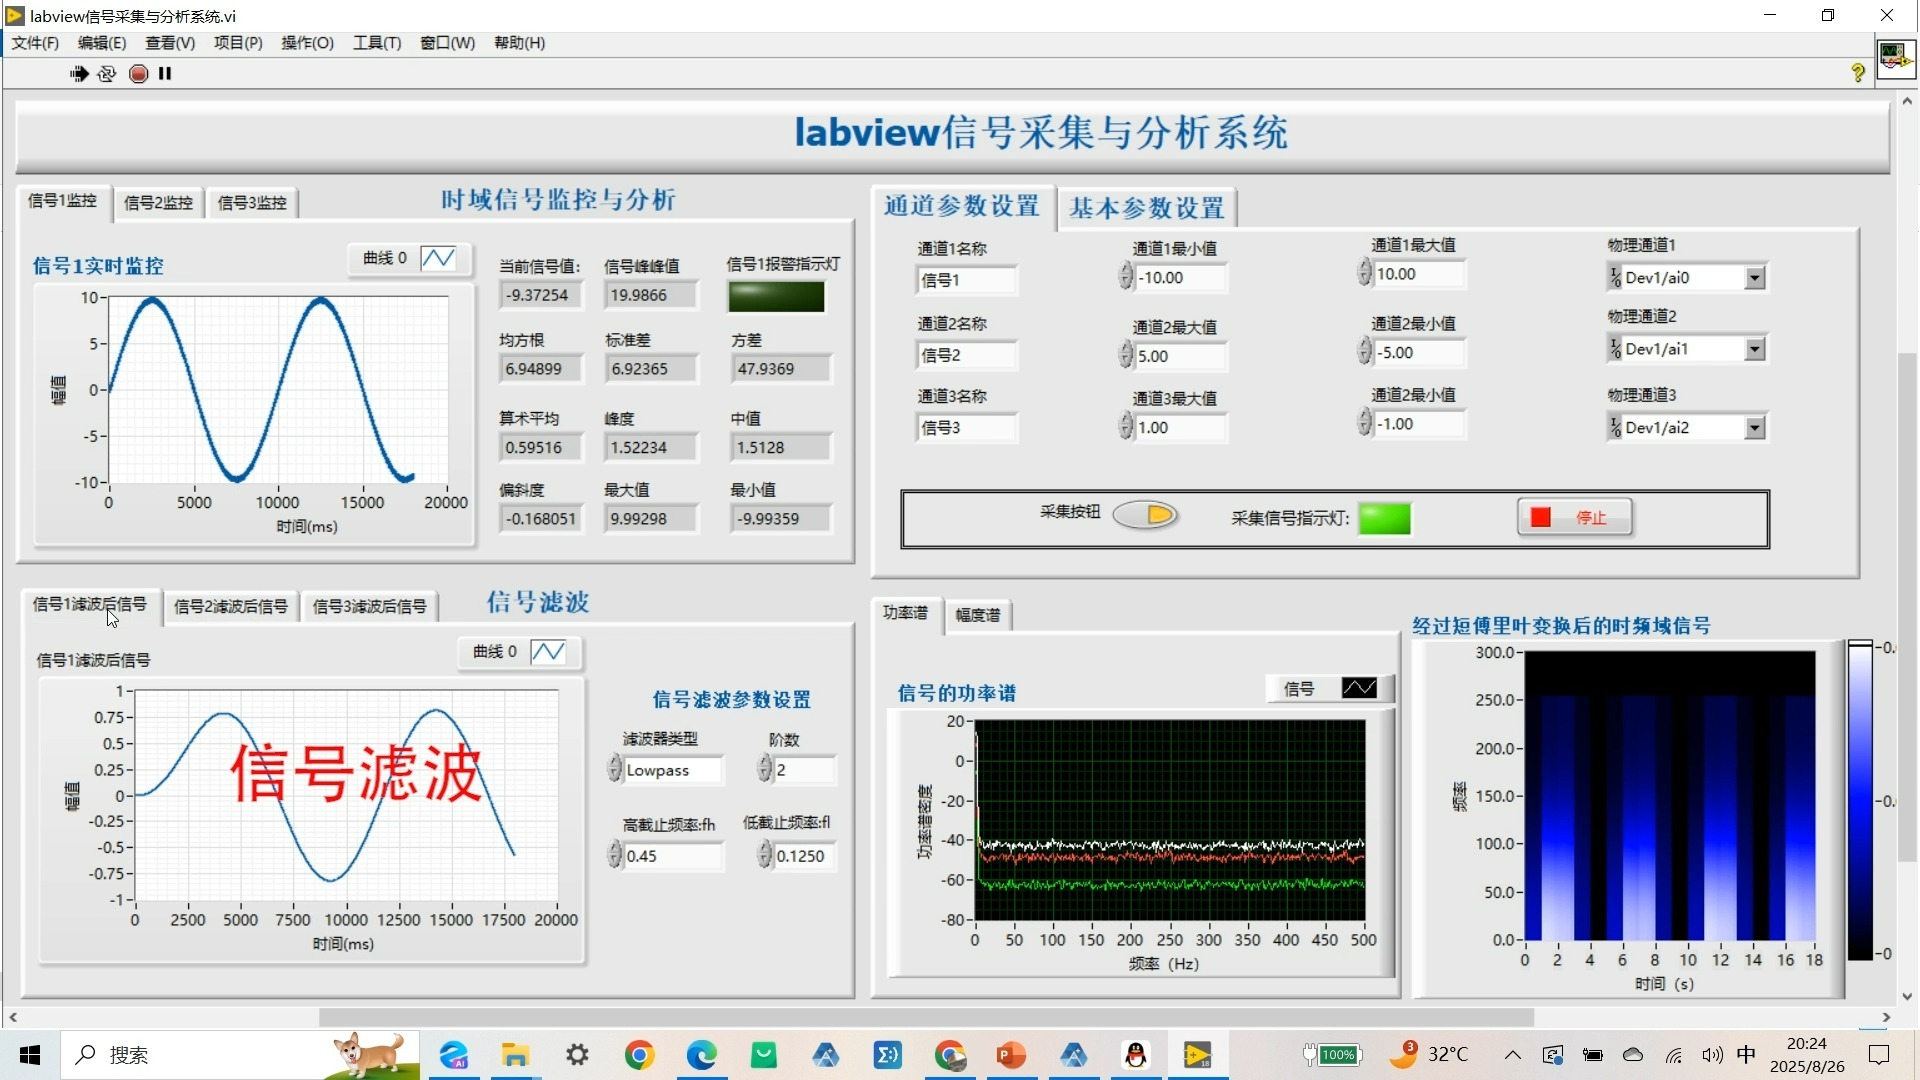The image size is (1920, 1080).
Task: Open 物理通道2 Dev1/ai1 dropdown
Action: pyautogui.click(x=1755, y=349)
